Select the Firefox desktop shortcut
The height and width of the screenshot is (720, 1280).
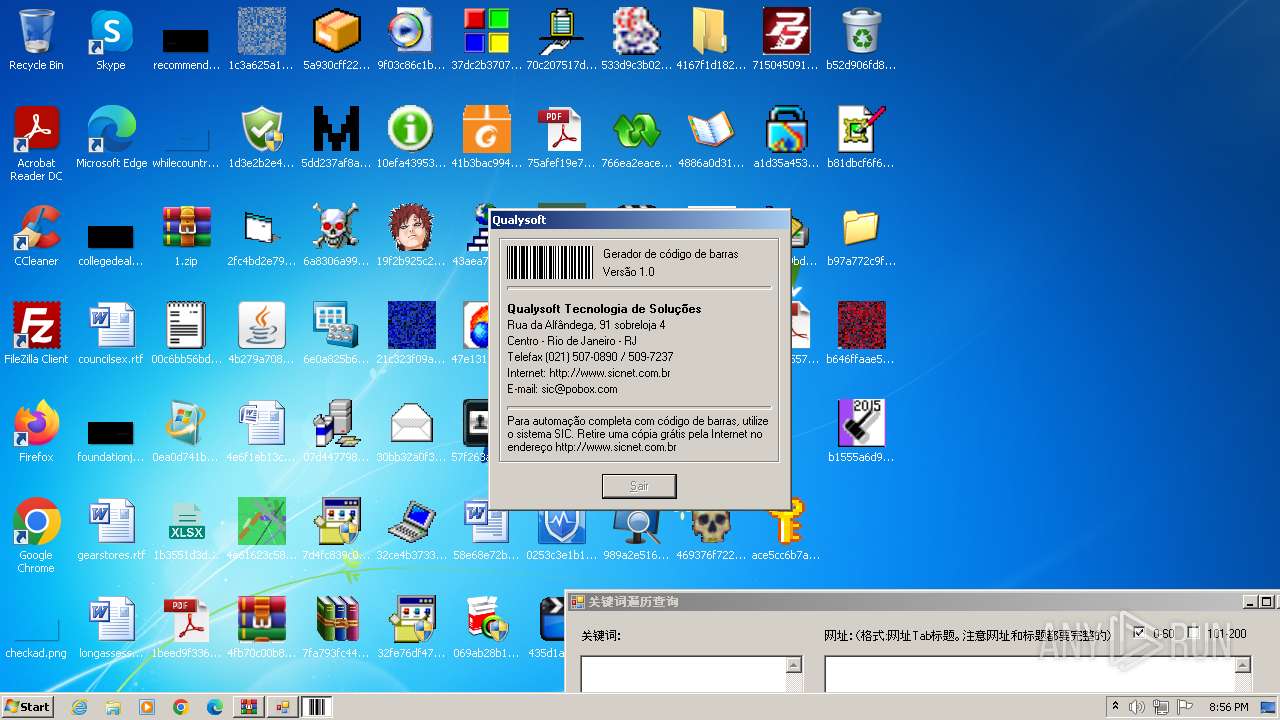[x=36, y=432]
